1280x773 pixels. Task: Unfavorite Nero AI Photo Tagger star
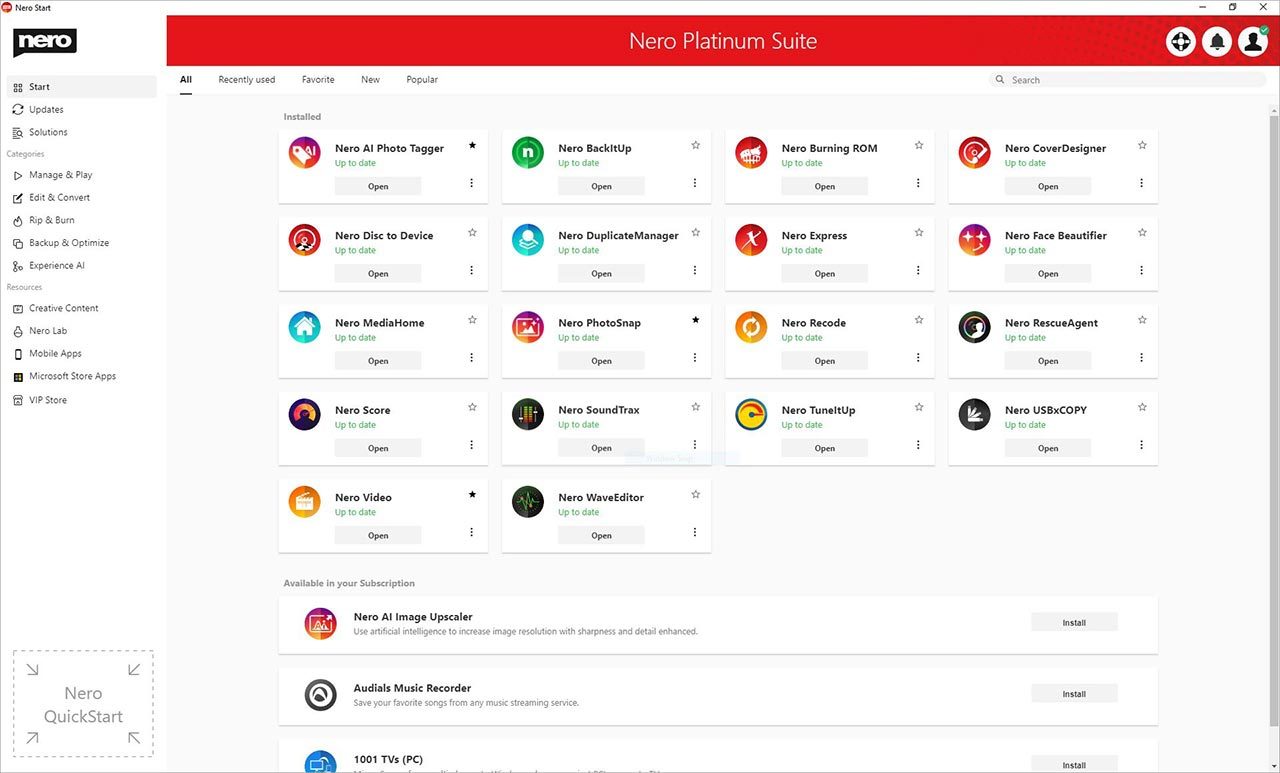472,146
